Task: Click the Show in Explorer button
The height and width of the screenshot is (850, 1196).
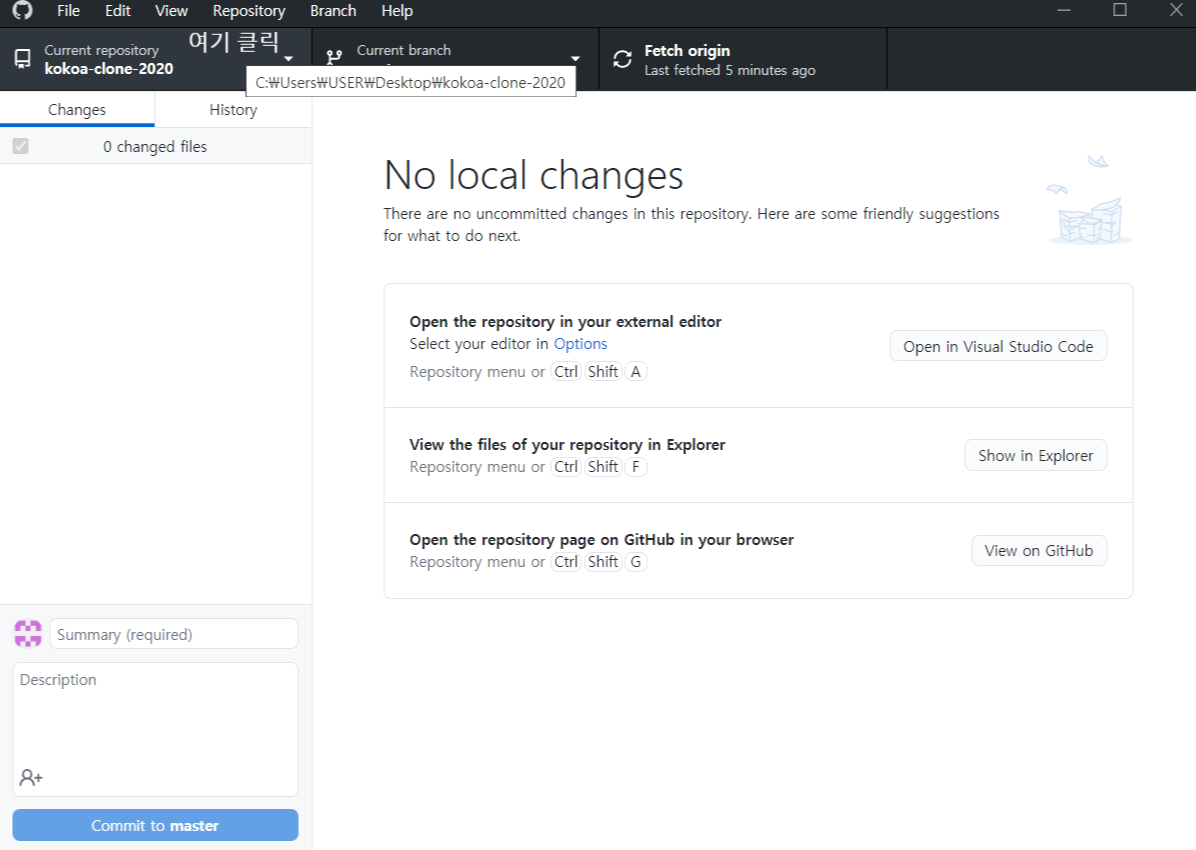Action: click(1035, 456)
